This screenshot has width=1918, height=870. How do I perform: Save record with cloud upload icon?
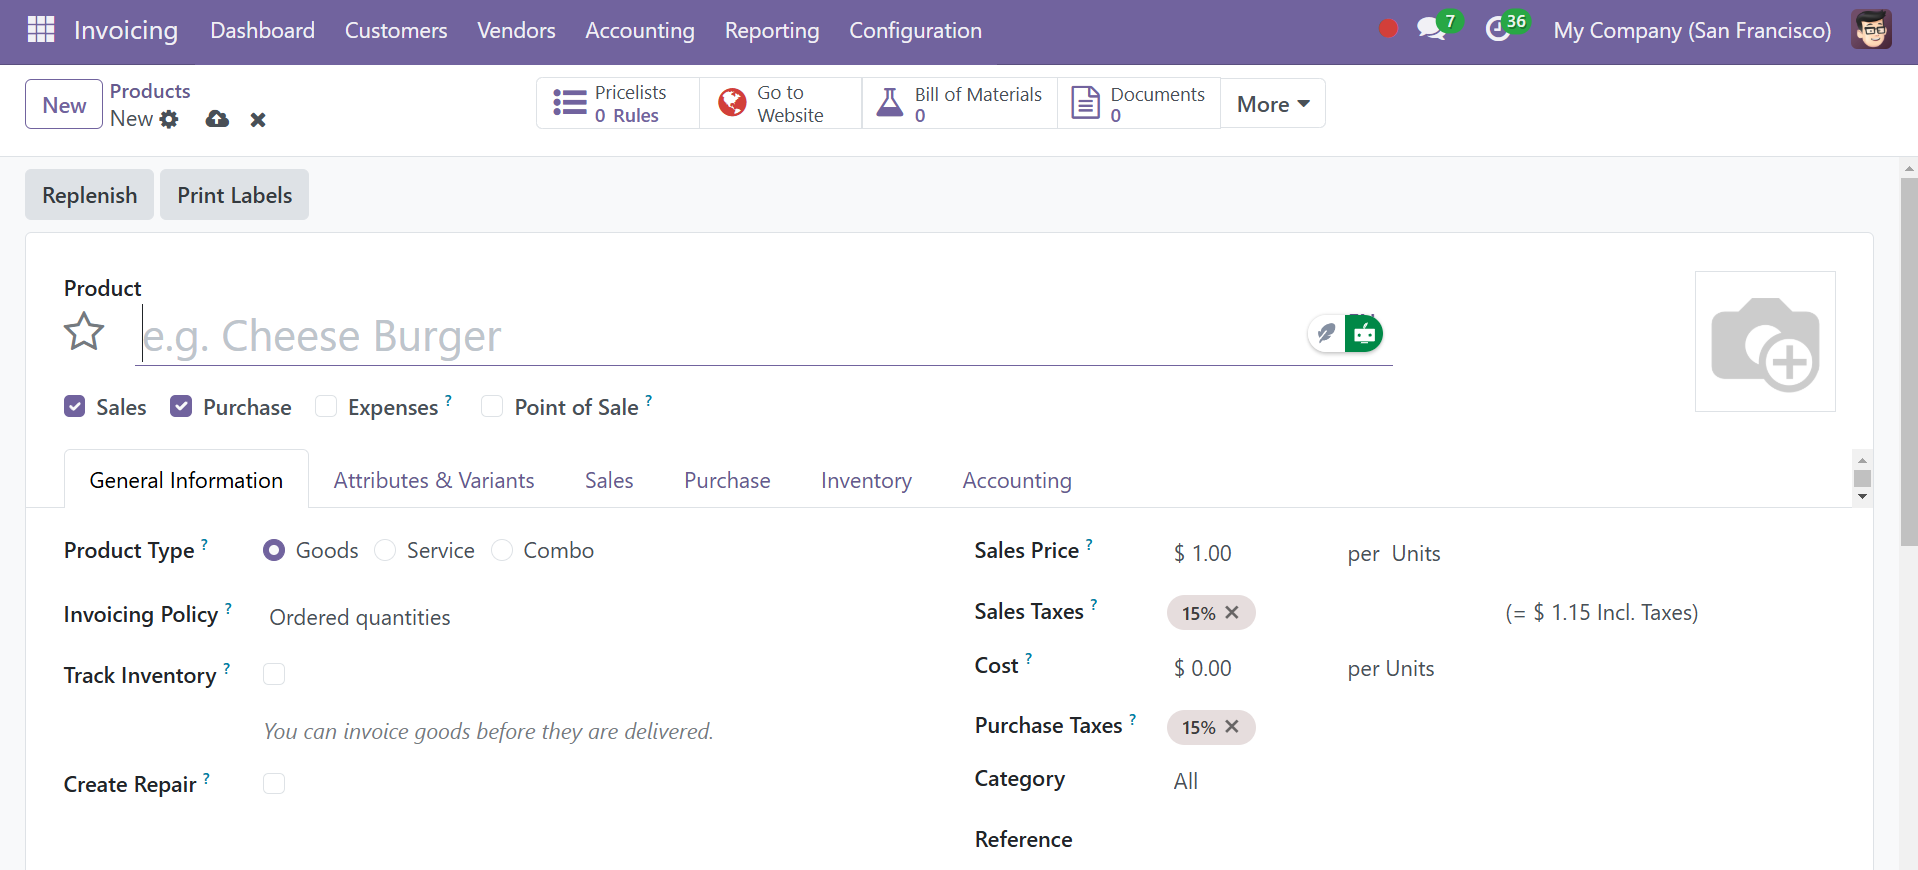pos(217,119)
